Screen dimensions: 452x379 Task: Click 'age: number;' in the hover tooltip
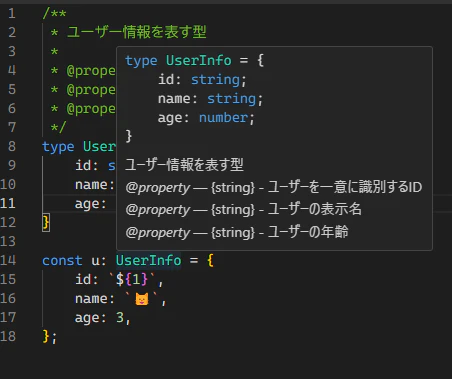206,118
